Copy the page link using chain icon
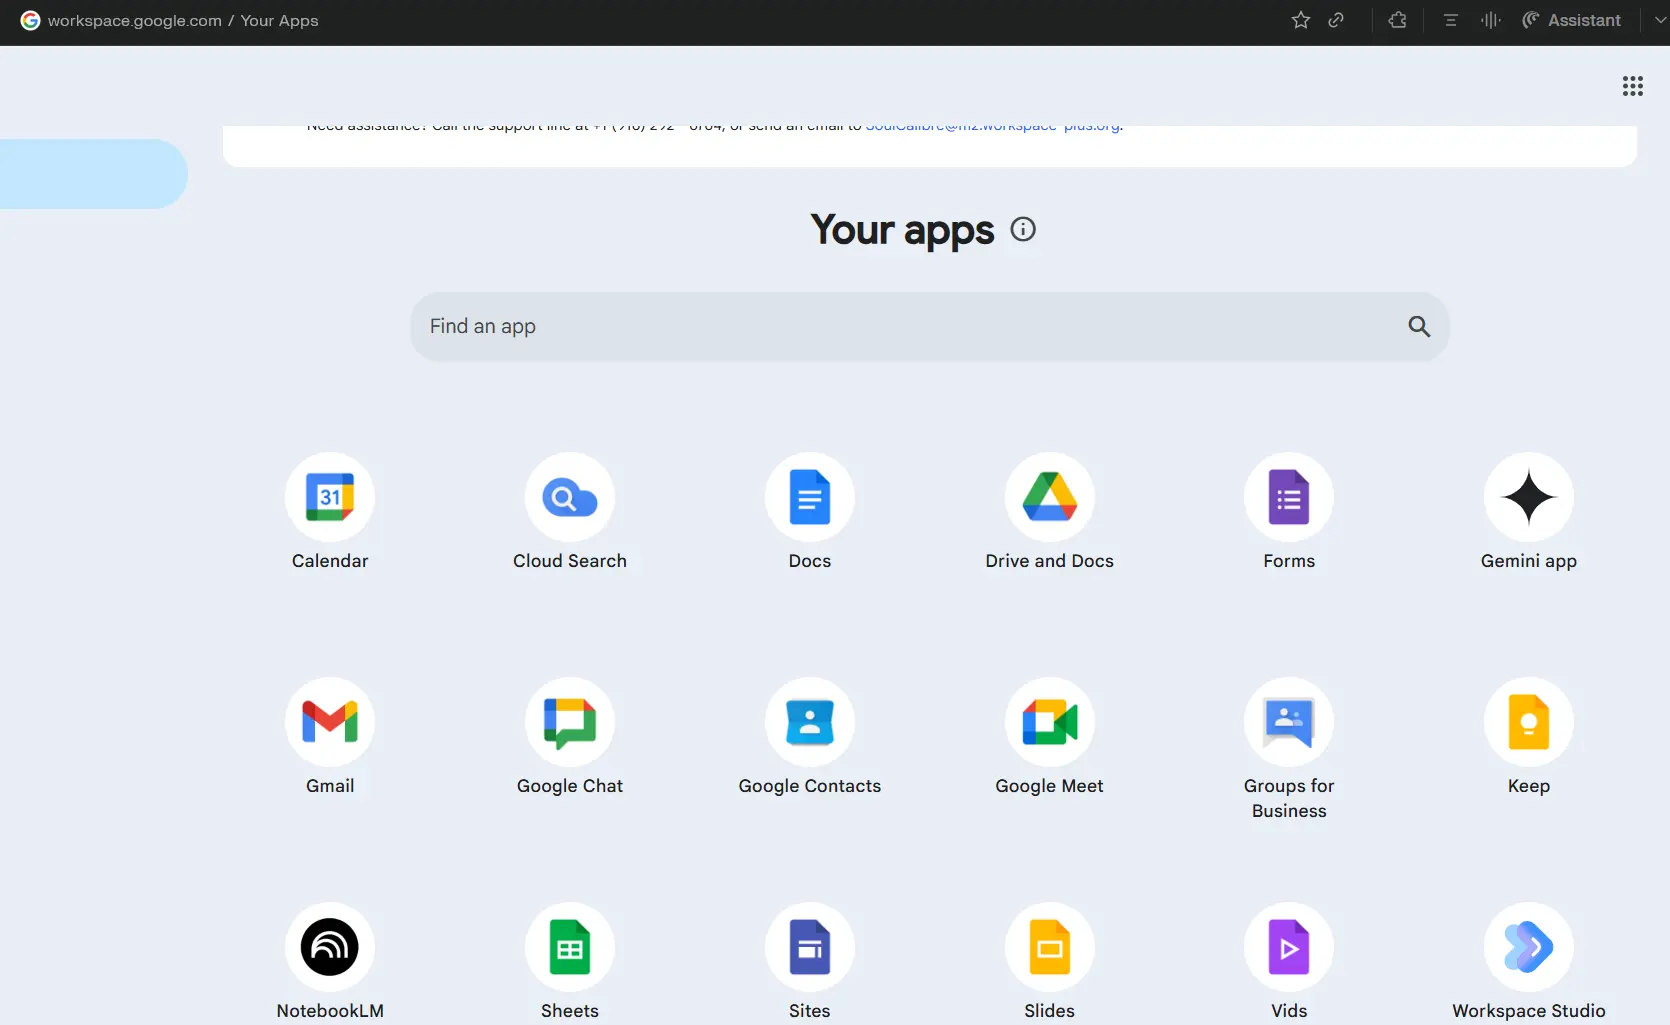 click(1336, 20)
